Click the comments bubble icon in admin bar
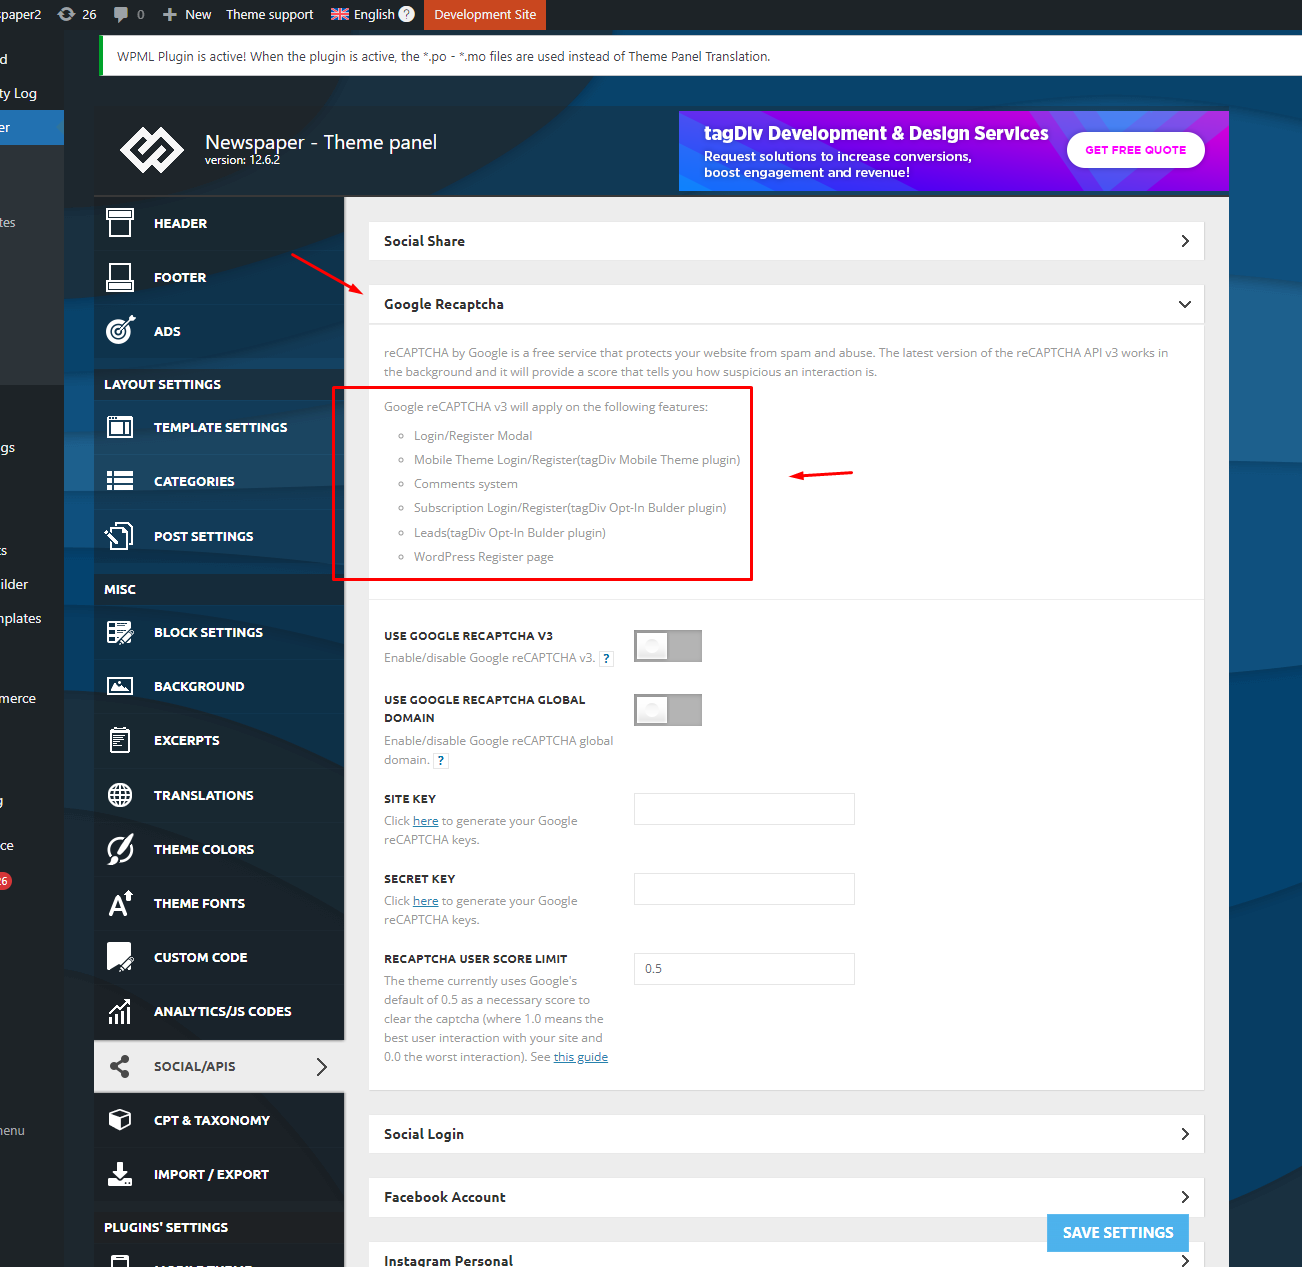This screenshot has width=1302, height=1267. [x=121, y=14]
